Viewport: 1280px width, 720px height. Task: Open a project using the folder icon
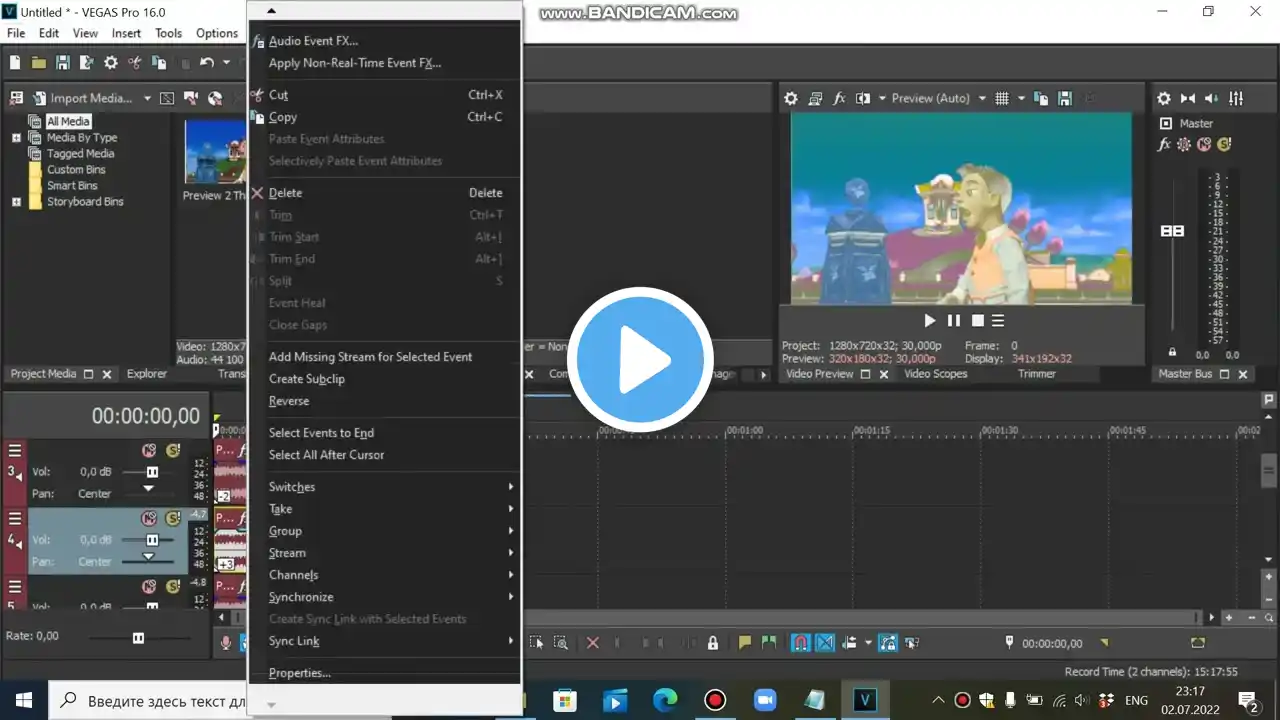(38, 62)
